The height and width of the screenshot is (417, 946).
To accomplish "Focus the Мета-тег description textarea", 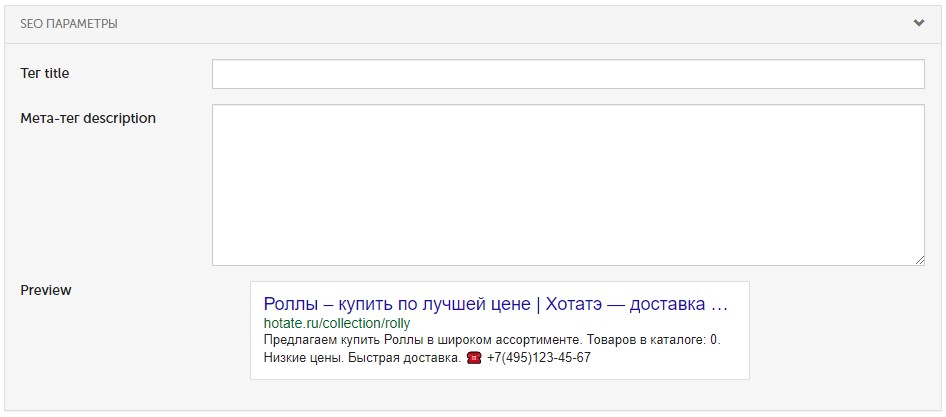I will point(568,185).
